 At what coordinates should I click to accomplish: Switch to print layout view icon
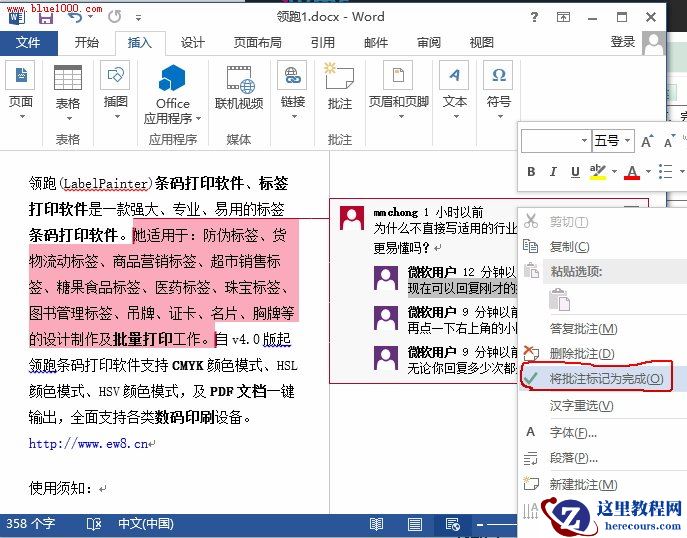(x=414, y=524)
